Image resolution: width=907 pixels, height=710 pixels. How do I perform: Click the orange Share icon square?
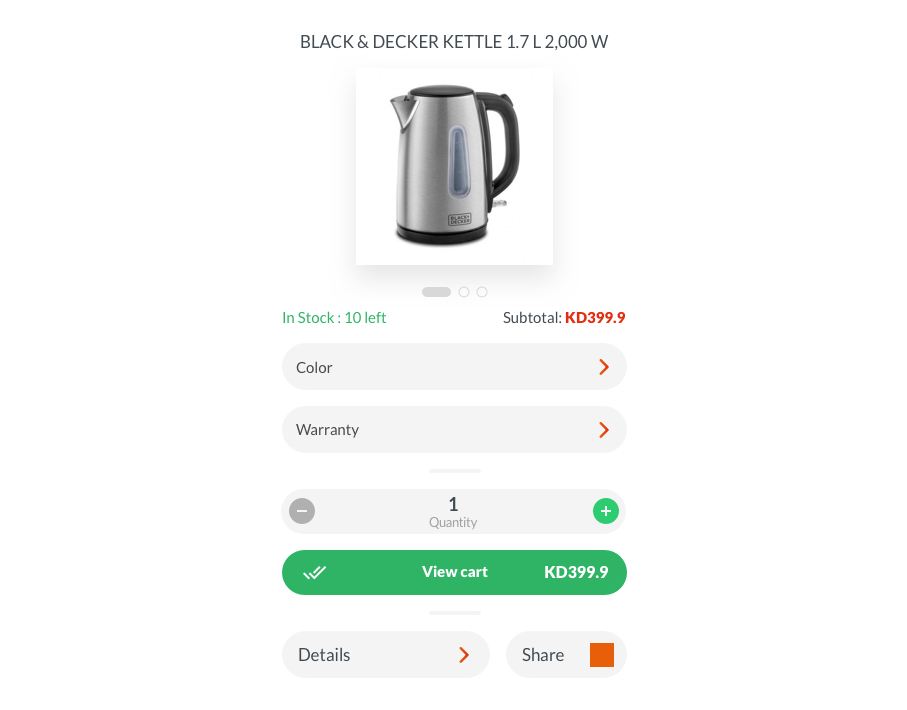click(x=601, y=655)
